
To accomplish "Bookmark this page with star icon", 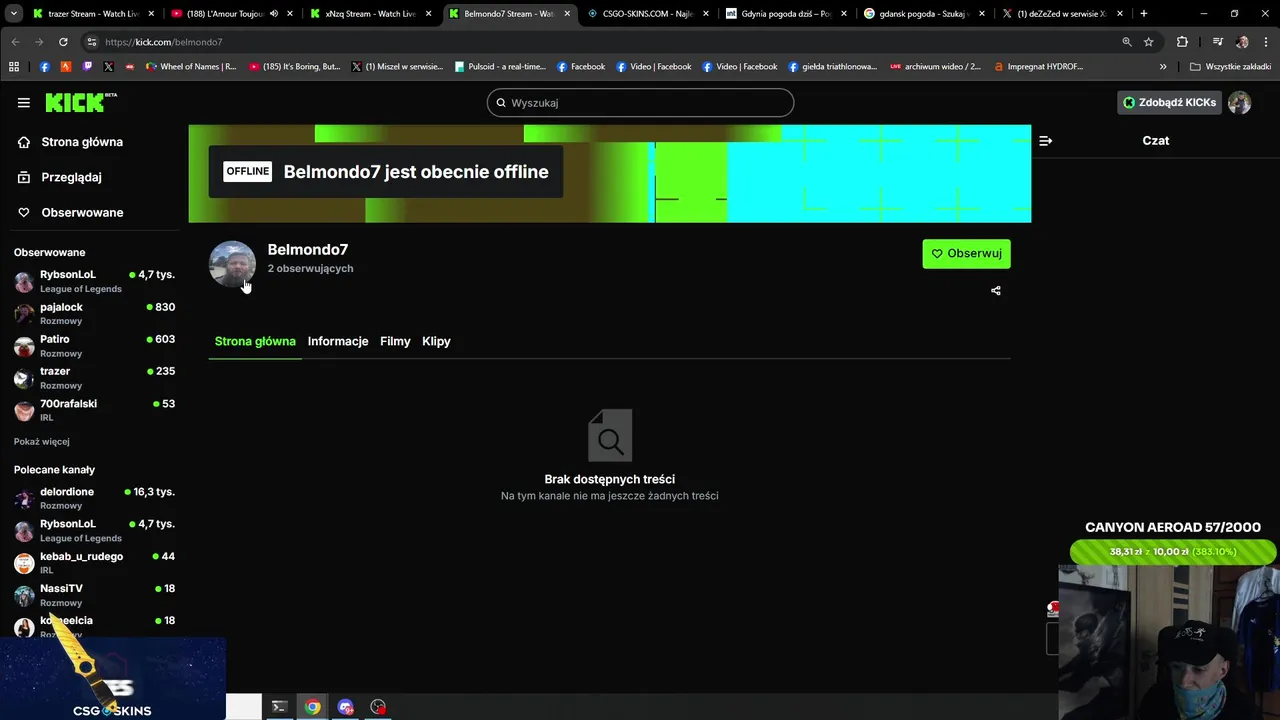I will click(x=1149, y=42).
